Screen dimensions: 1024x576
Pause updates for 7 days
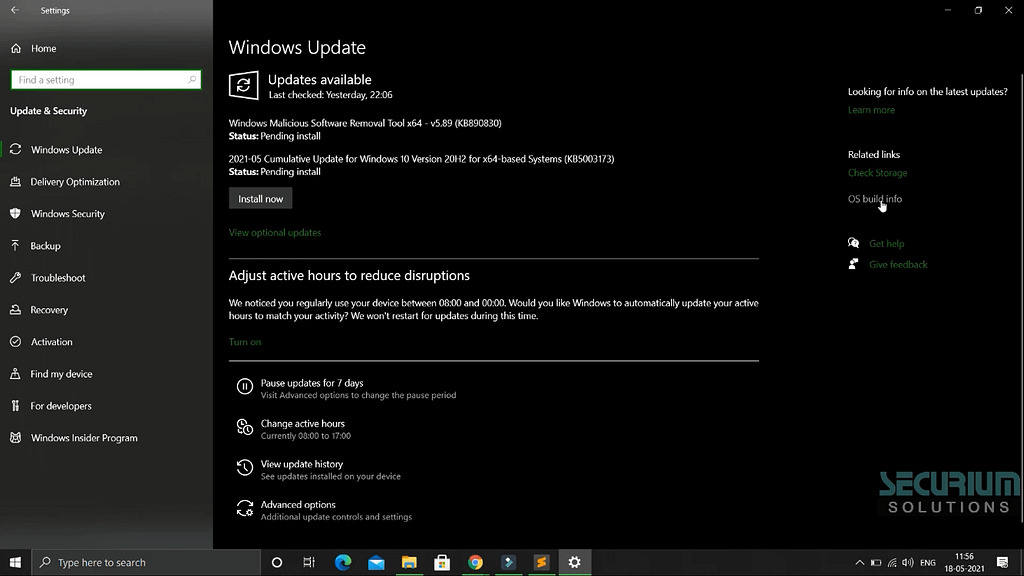click(312, 383)
